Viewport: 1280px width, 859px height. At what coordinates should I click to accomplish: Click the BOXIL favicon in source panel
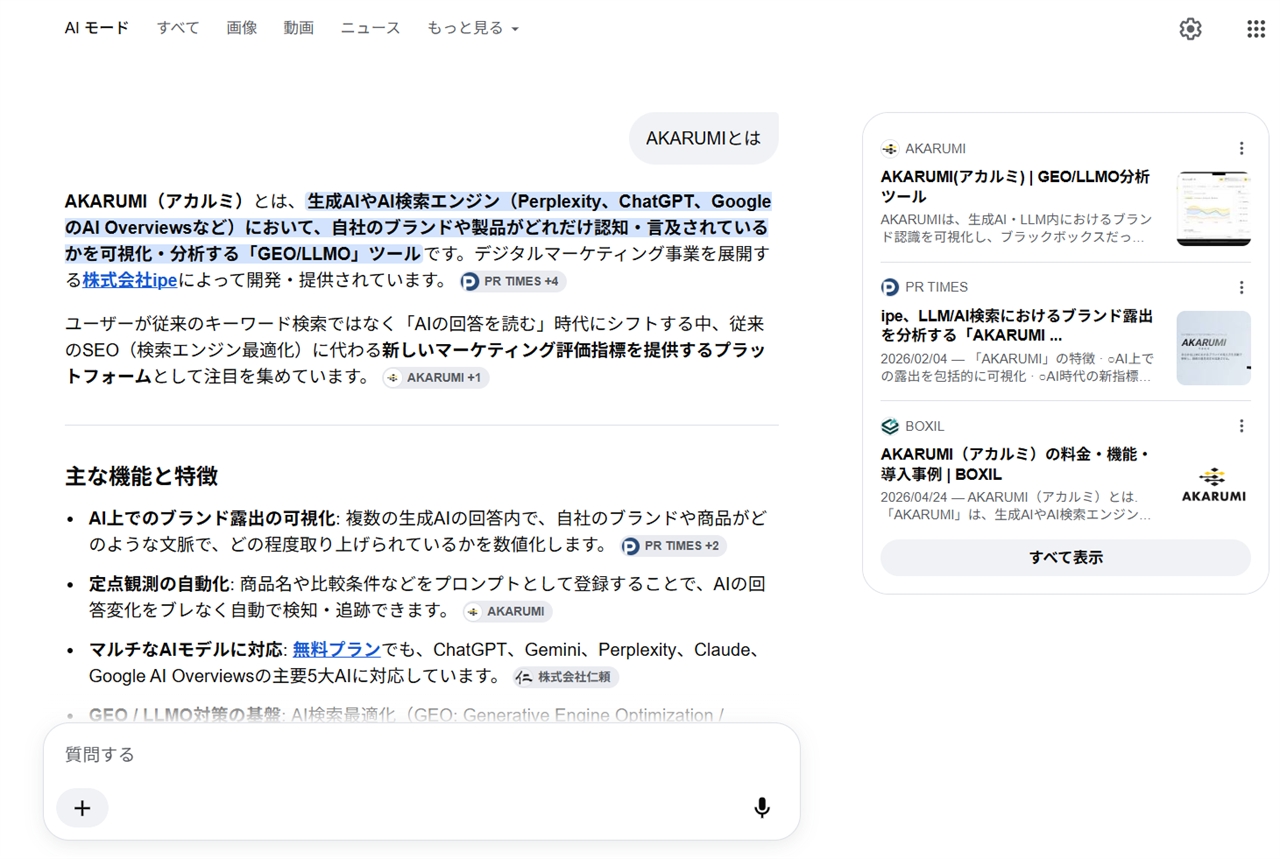click(890, 426)
